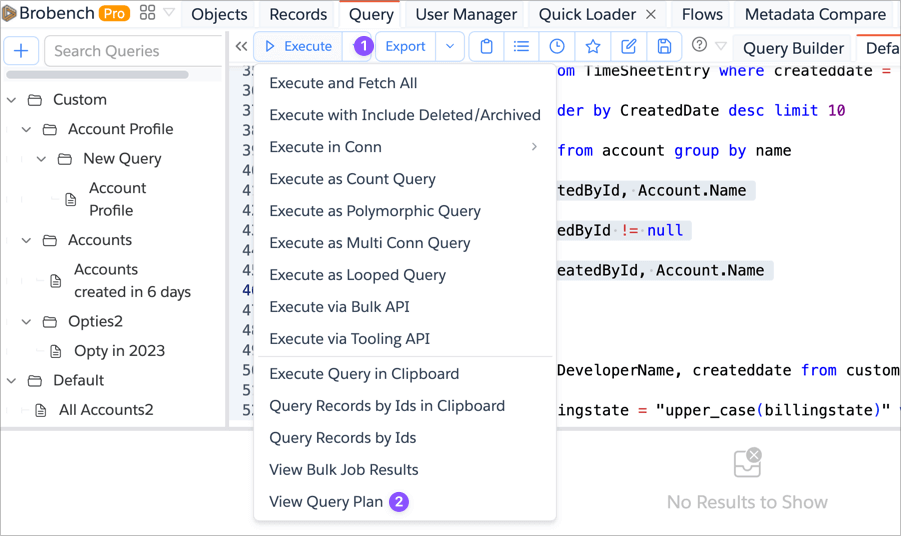Select View Query Plan from the menu
901x536 pixels.
(x=326, y=501)
